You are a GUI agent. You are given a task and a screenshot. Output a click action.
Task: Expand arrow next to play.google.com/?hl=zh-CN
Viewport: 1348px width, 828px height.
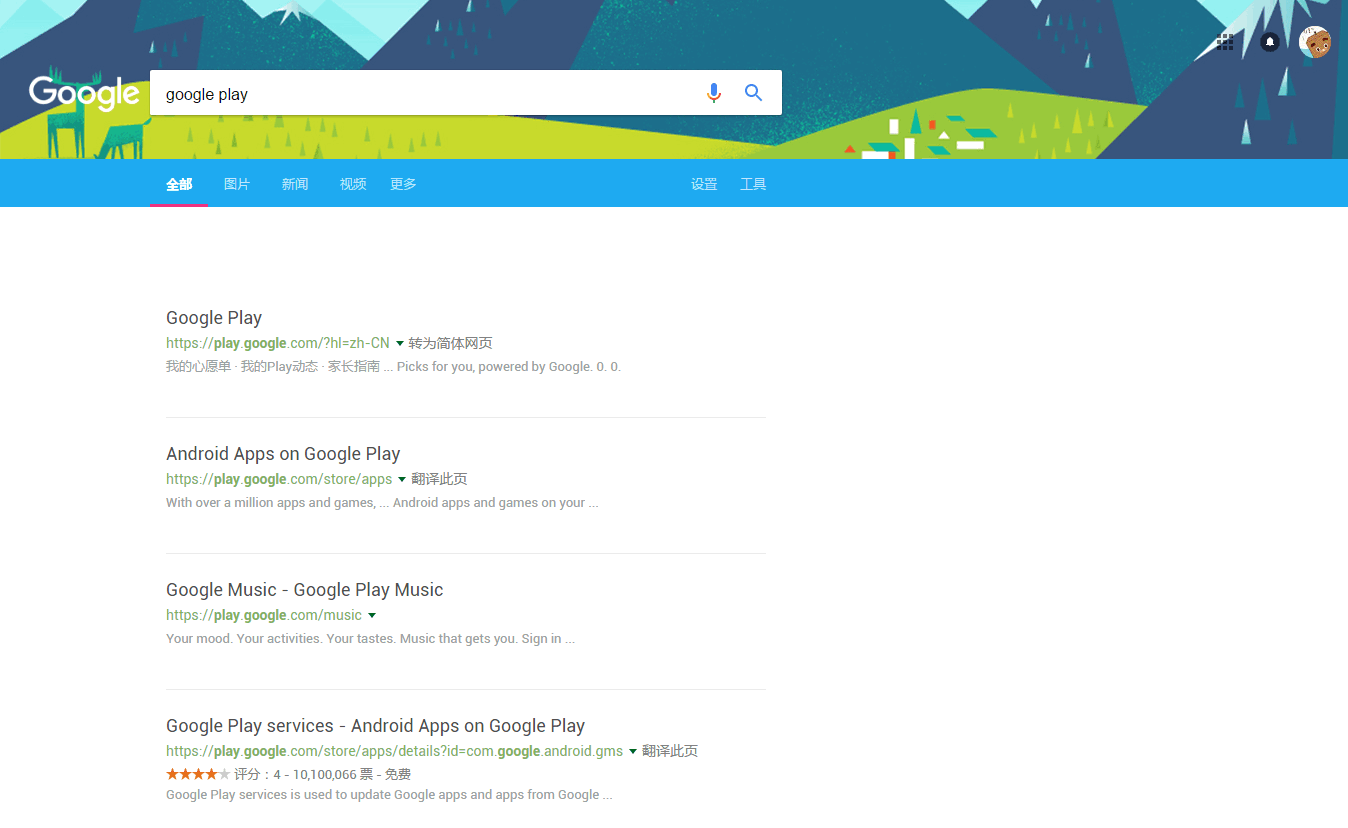(x=400, y=344)
